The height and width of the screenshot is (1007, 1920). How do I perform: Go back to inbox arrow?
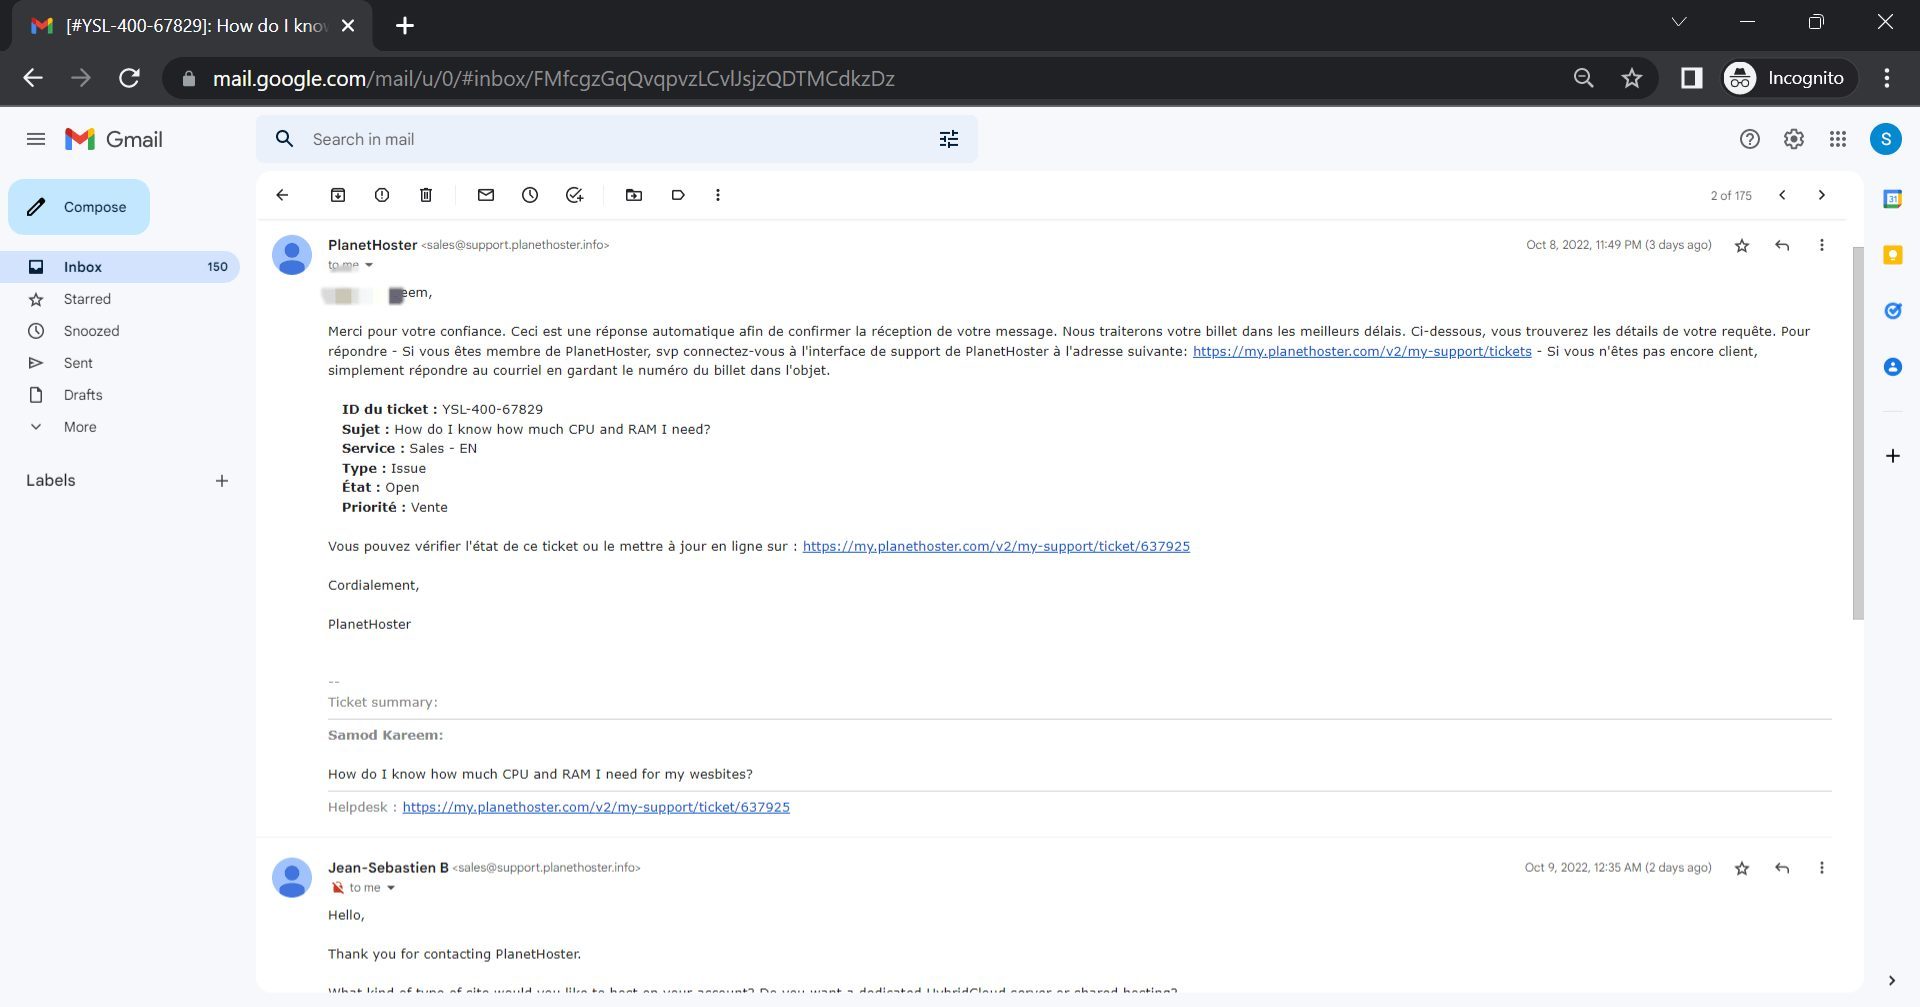point(282,195)
